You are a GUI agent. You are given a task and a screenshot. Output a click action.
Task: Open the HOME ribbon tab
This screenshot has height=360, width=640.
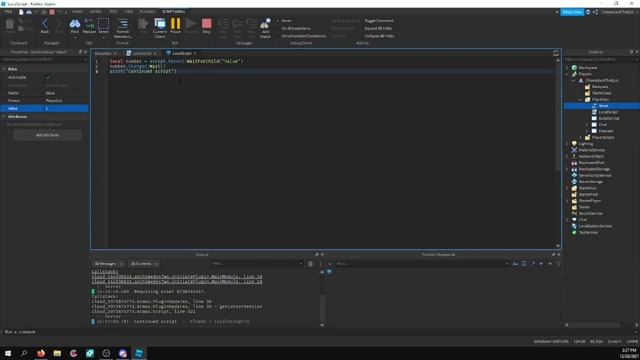(x=77, y=11)
